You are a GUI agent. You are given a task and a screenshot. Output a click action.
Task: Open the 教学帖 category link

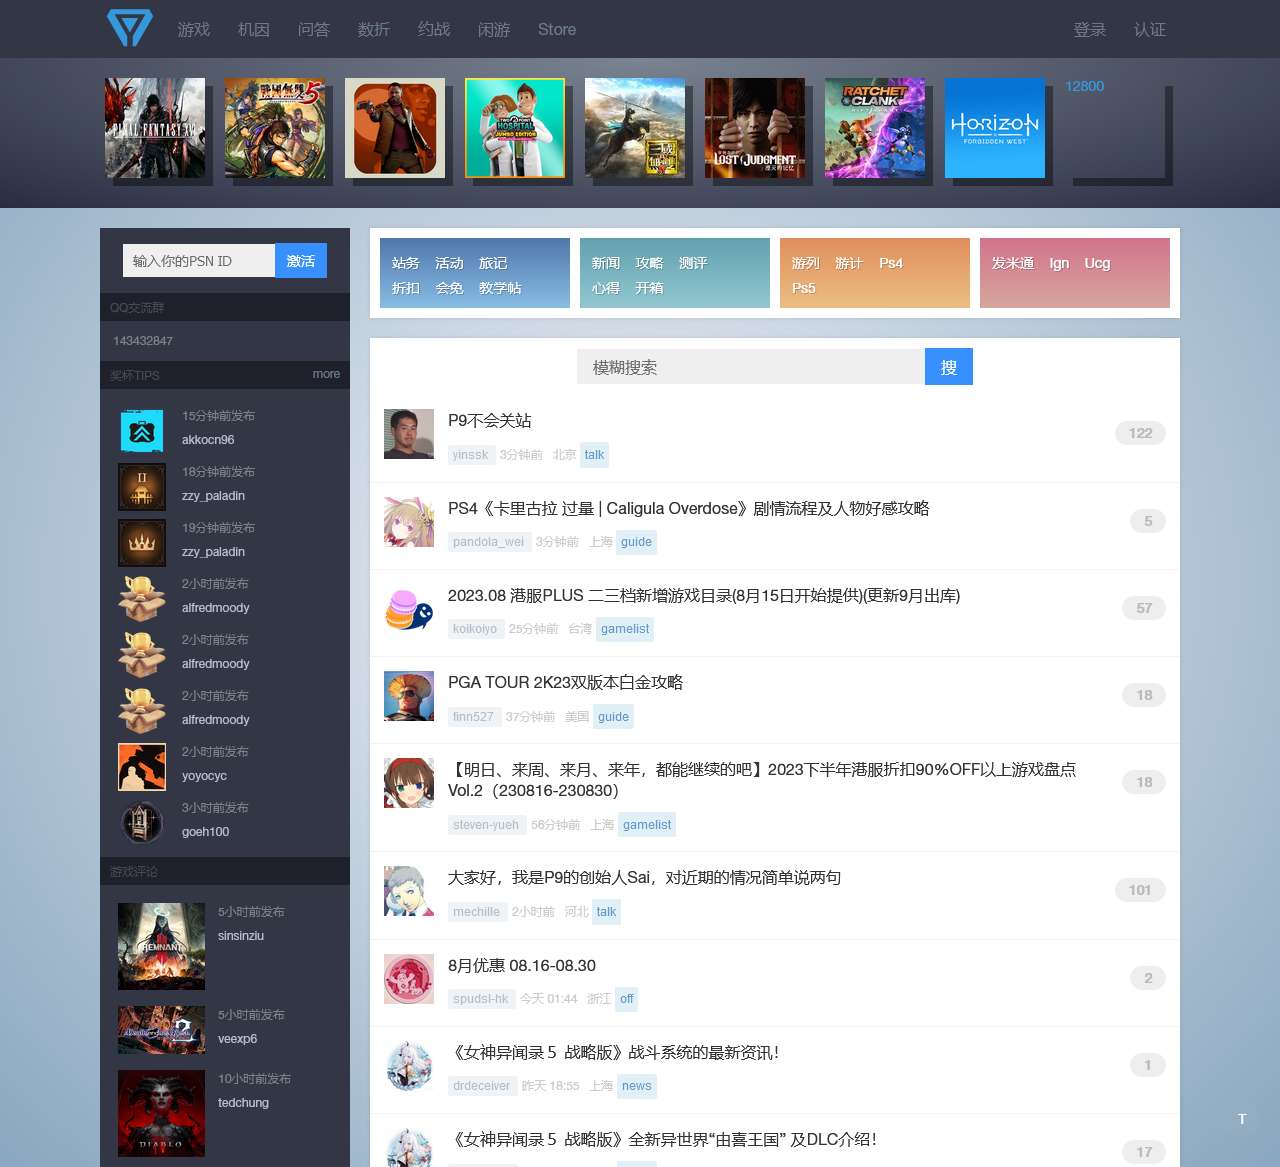tap(500, 288)
